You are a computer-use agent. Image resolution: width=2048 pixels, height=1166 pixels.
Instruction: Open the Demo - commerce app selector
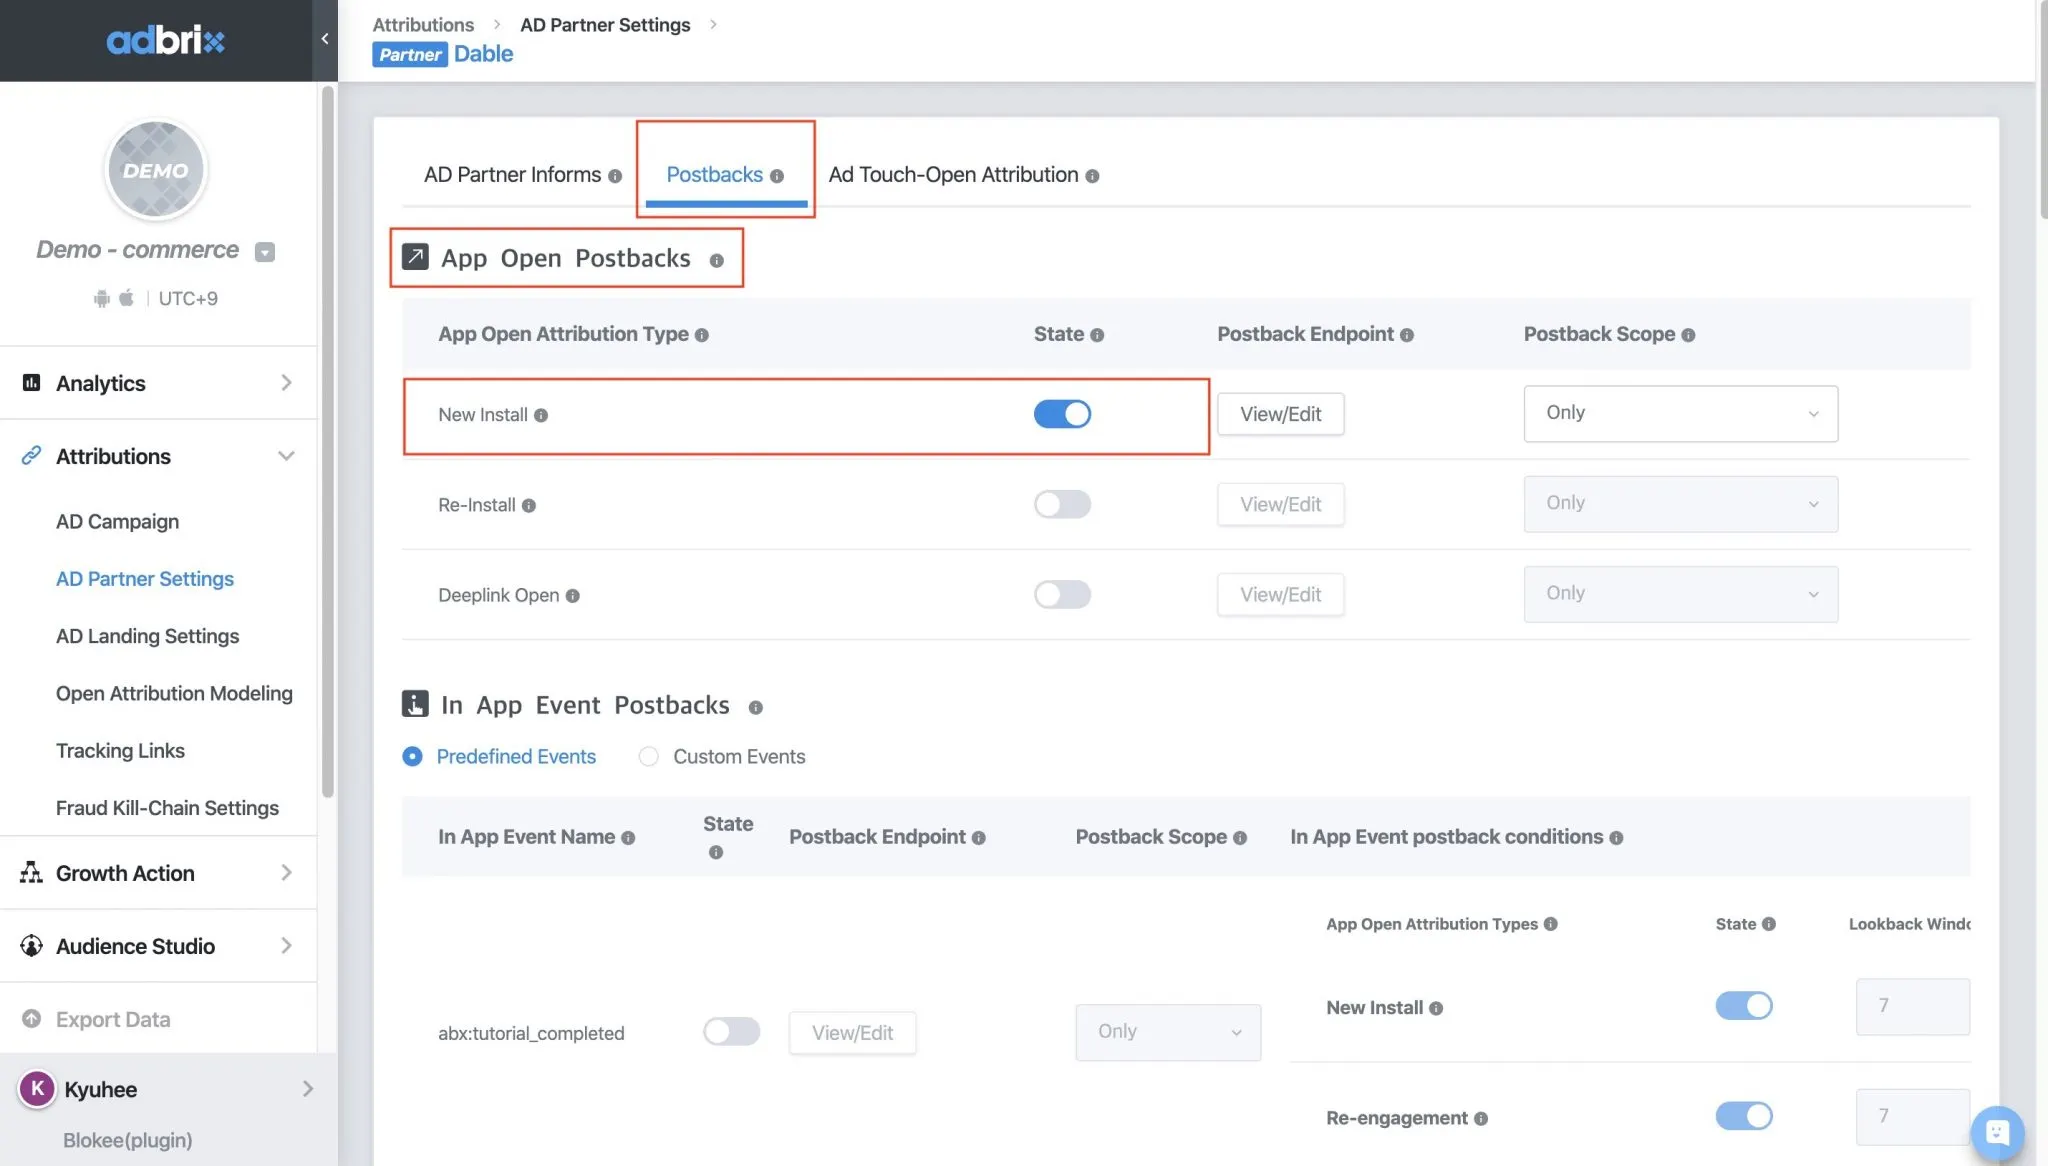(265, 252)
